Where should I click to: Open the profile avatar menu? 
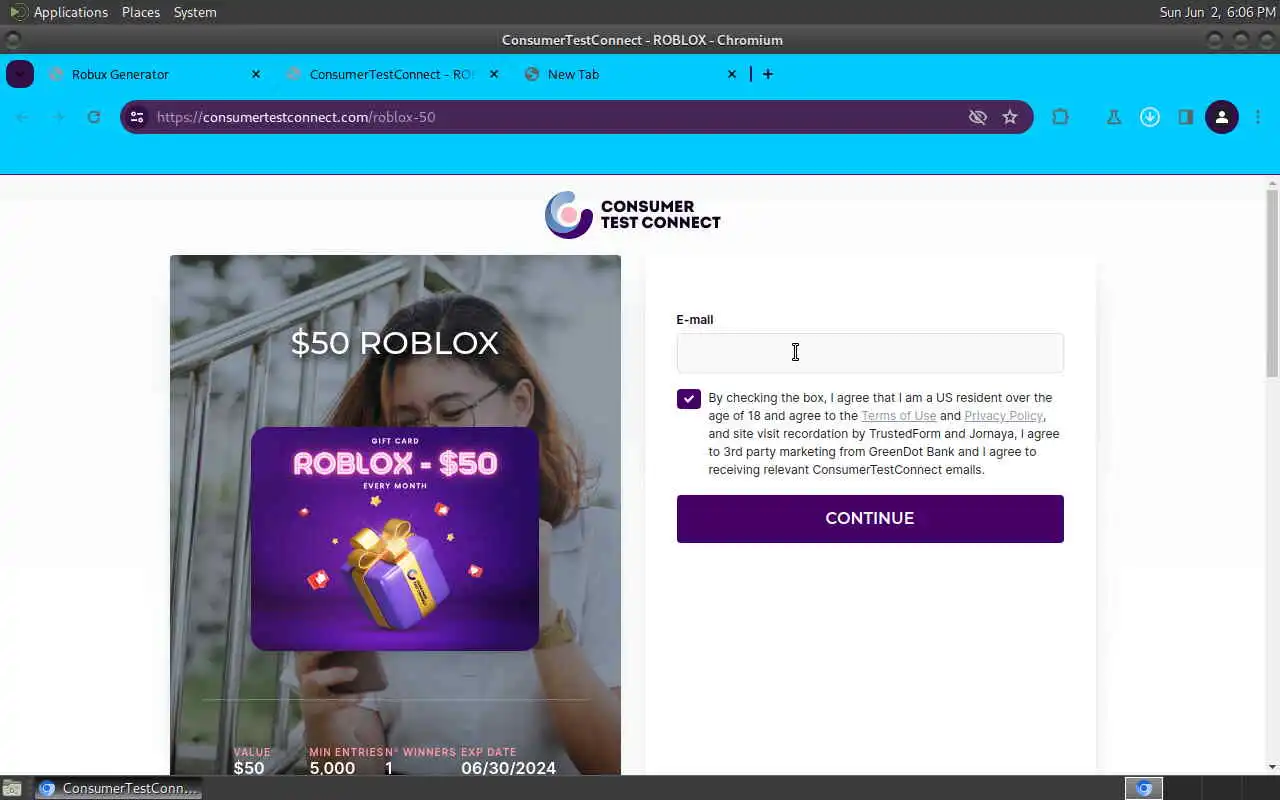tap(1221, 117)
